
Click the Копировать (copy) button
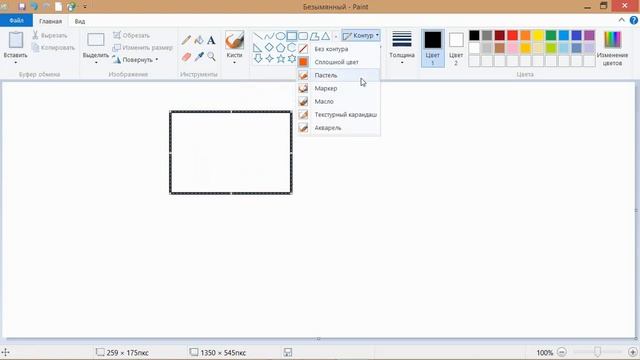click(x=53, y=48)
